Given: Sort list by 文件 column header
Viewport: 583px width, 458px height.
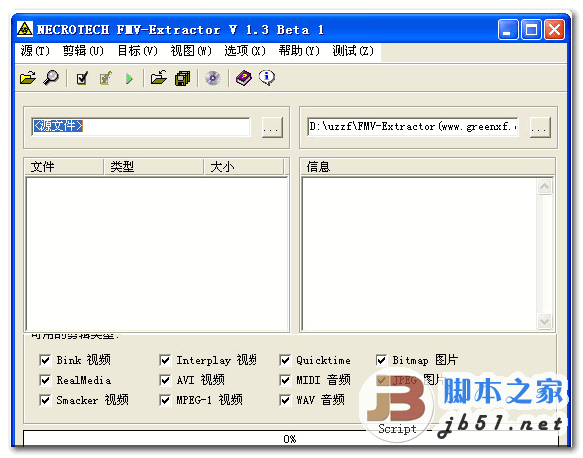Looking at the screenshot, I should coord(64,167).
